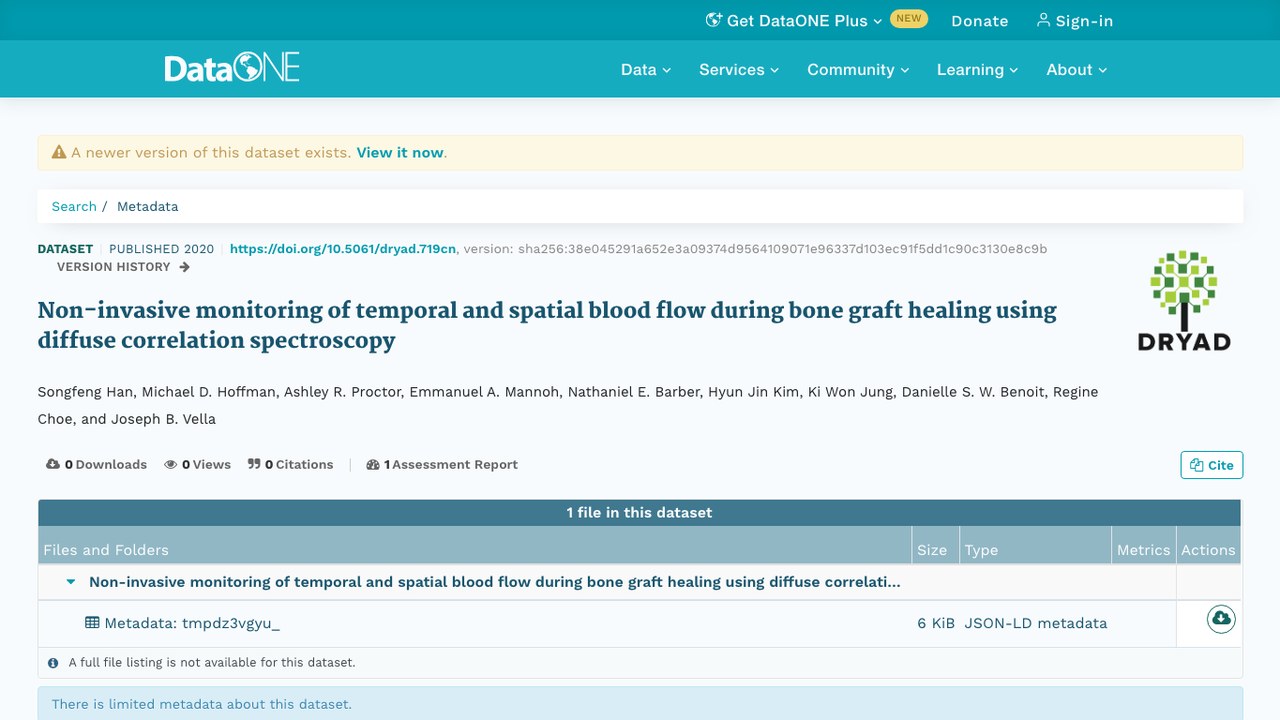1280x720 pixels.
Task: Open the Get DataONE Plus dropdown
Action: pyautogui.click(x=794, y=20)
